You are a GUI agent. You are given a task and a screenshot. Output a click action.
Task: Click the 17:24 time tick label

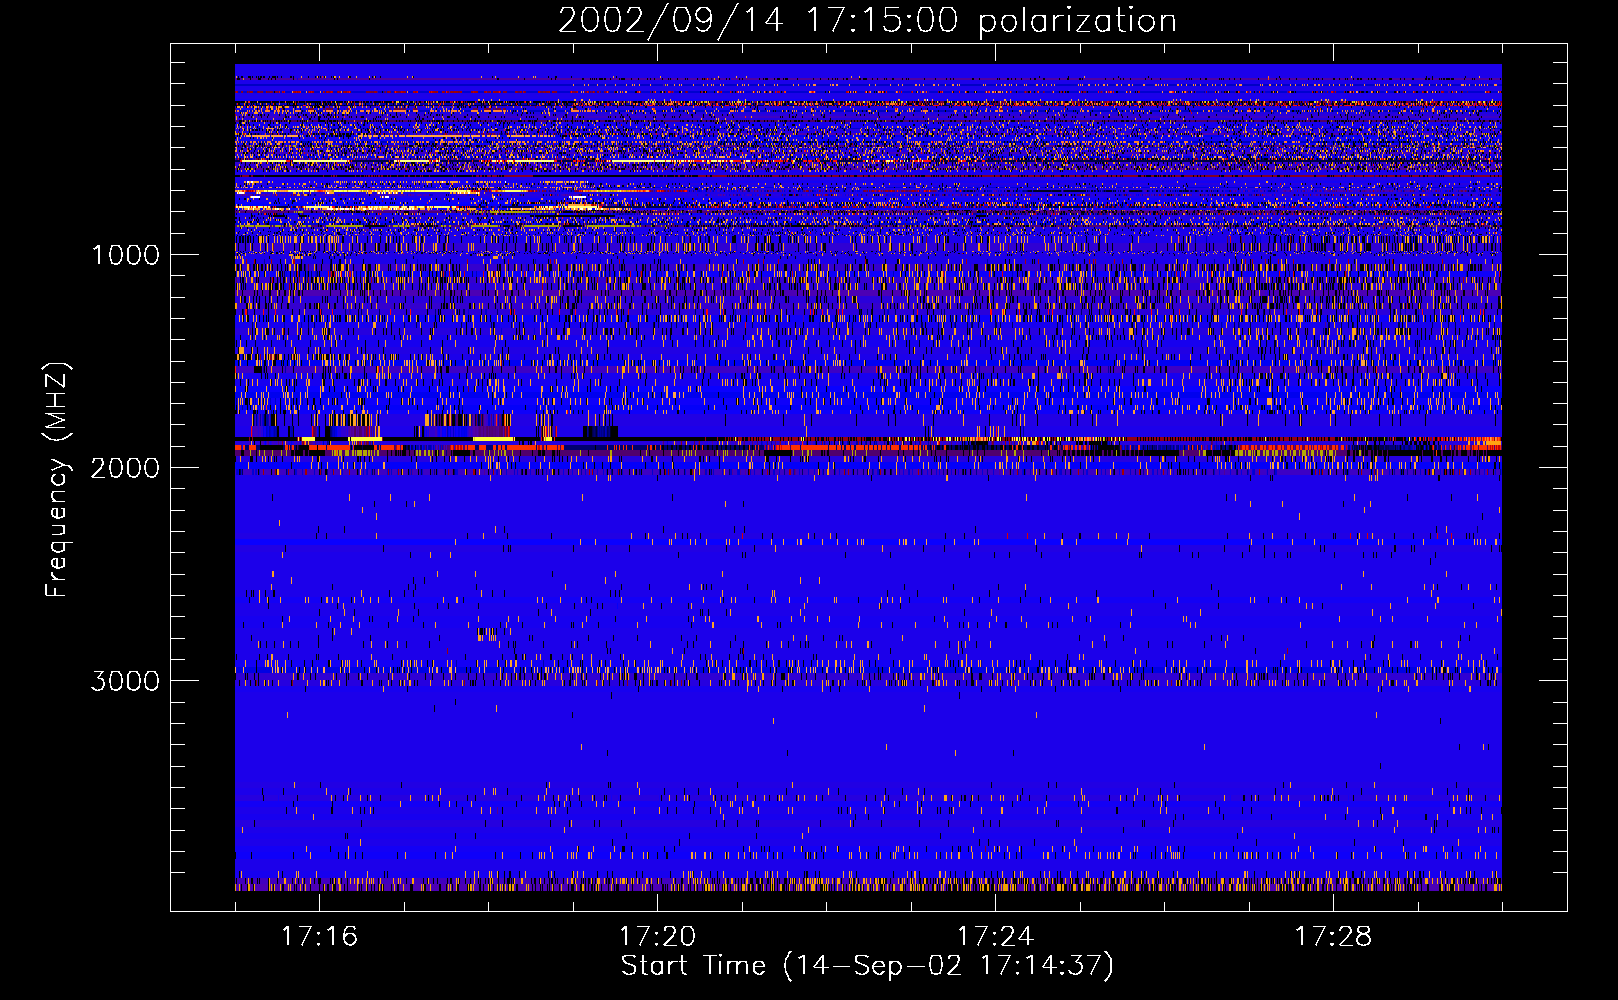point(995,937)
